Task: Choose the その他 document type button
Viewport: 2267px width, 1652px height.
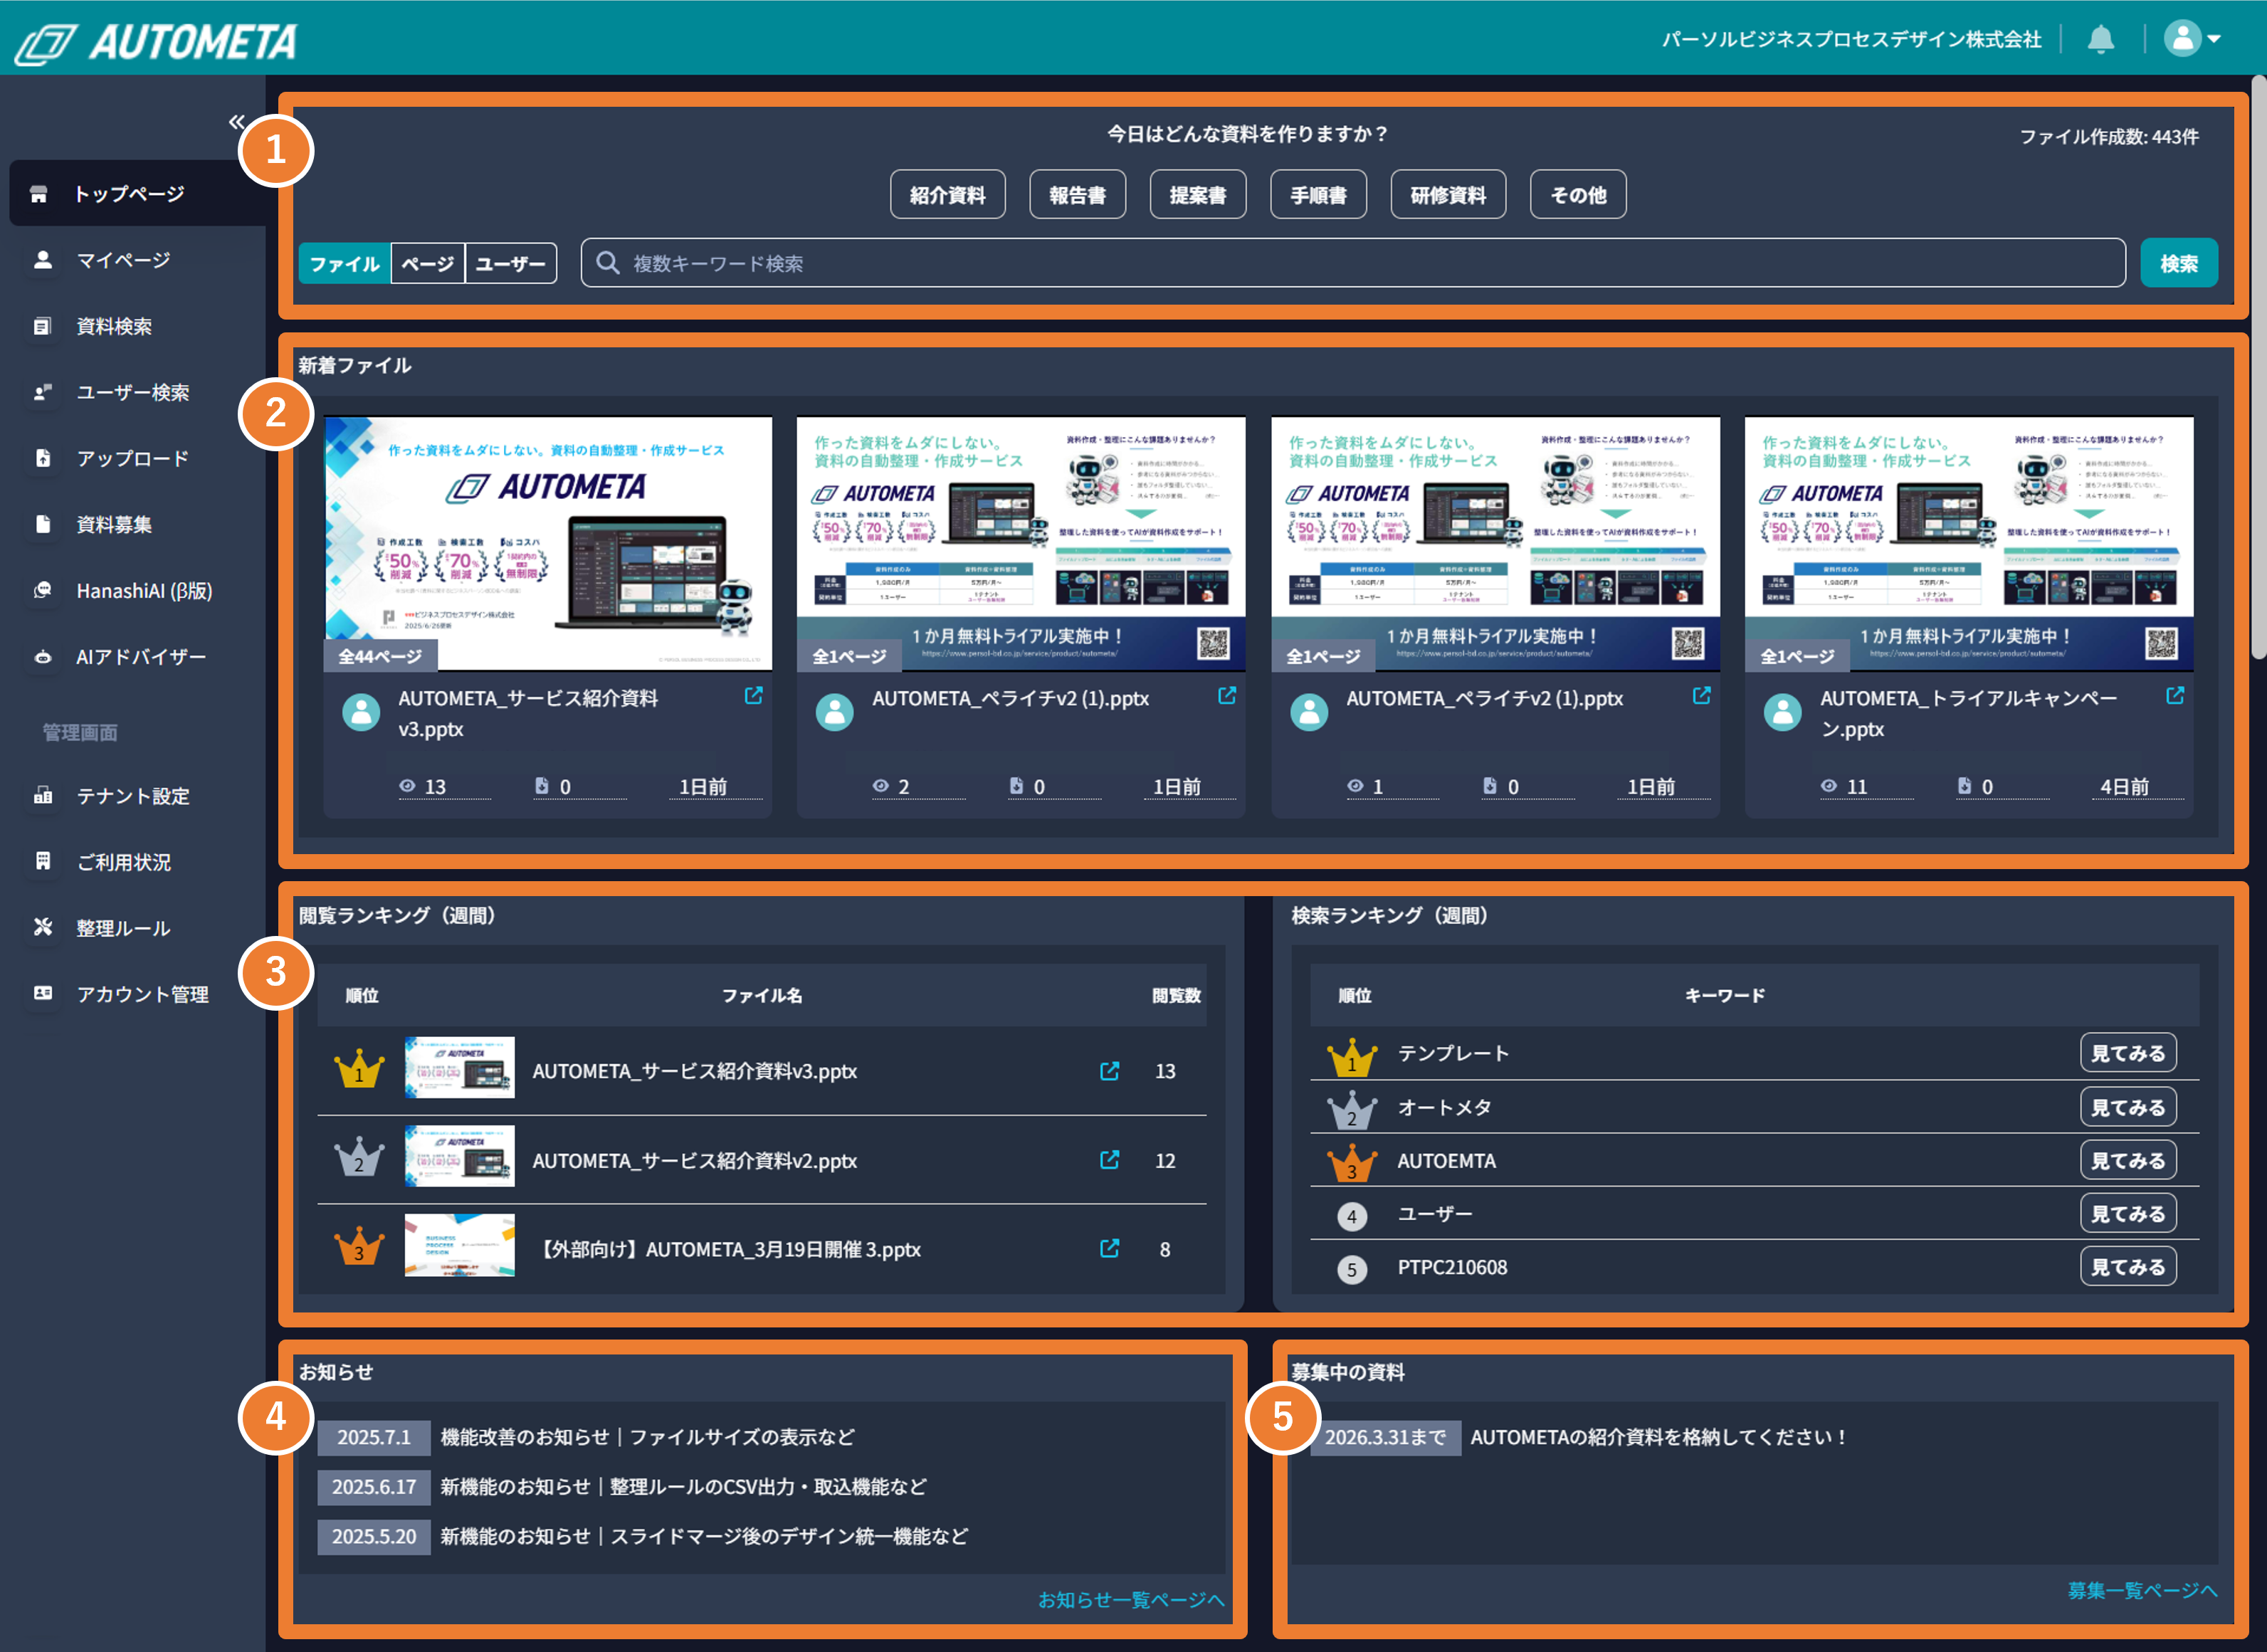Action: coord(1577,194)
